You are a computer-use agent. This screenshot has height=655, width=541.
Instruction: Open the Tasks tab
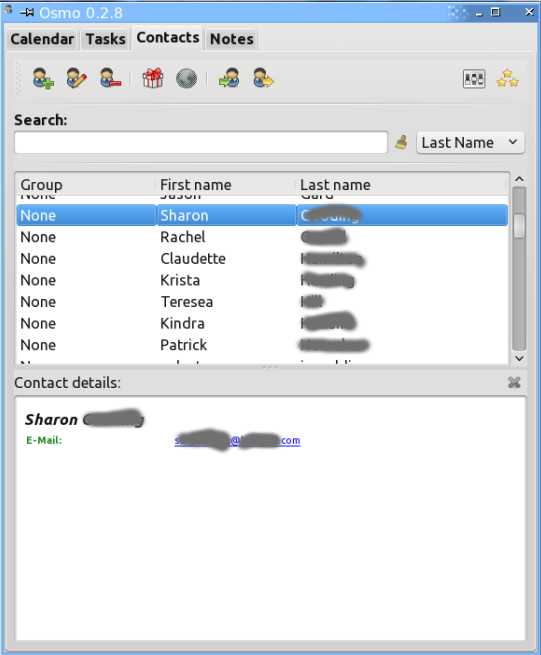[105, 39]
